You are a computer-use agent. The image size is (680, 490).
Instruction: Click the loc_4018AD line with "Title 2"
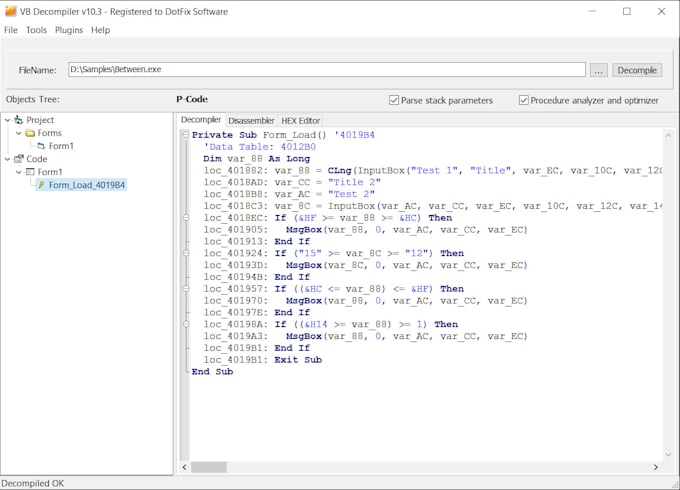pos(292,182)
